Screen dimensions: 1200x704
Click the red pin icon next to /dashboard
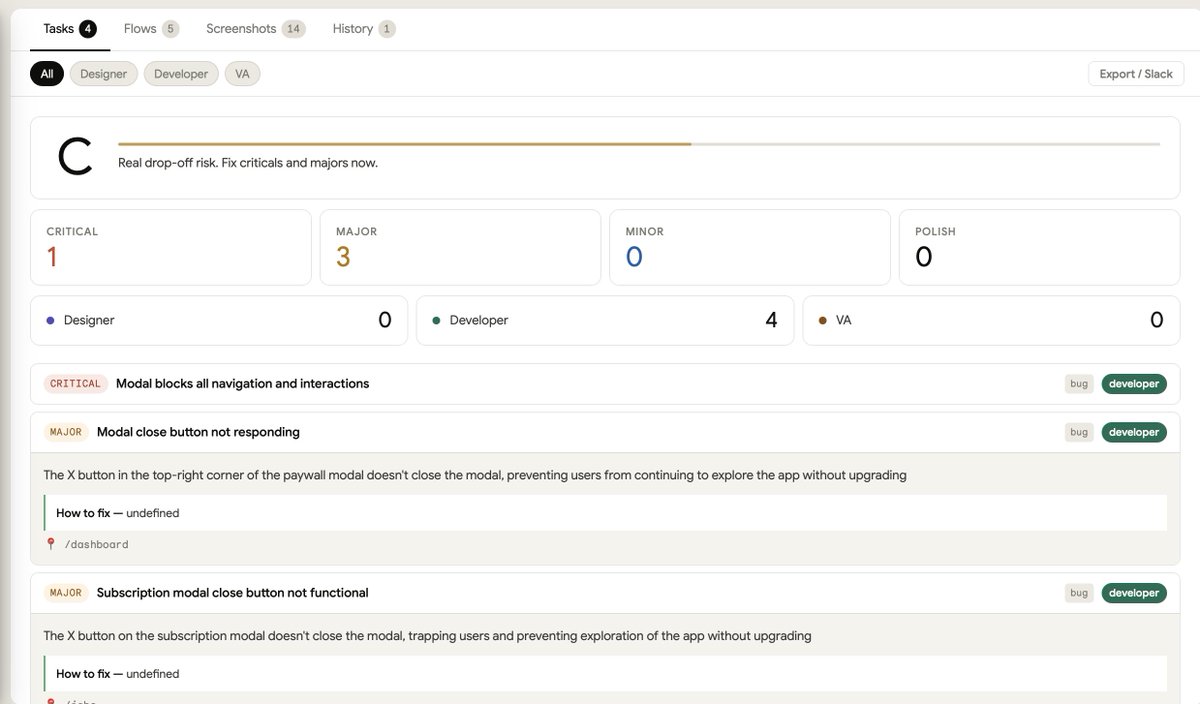tap(51, 544)
